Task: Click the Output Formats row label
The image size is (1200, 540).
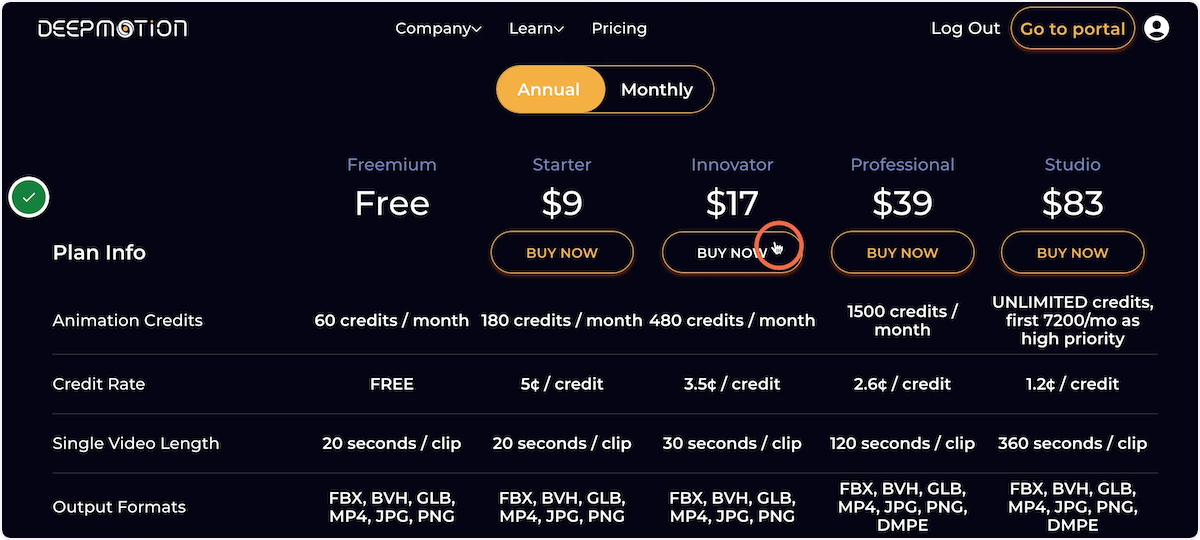Action: tap(119, 507)
